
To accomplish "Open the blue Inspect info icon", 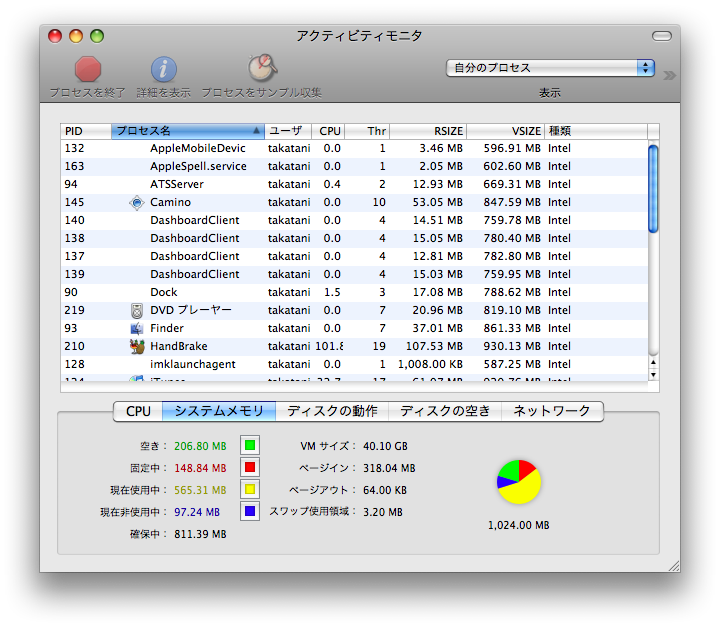I will click(163, 69).
